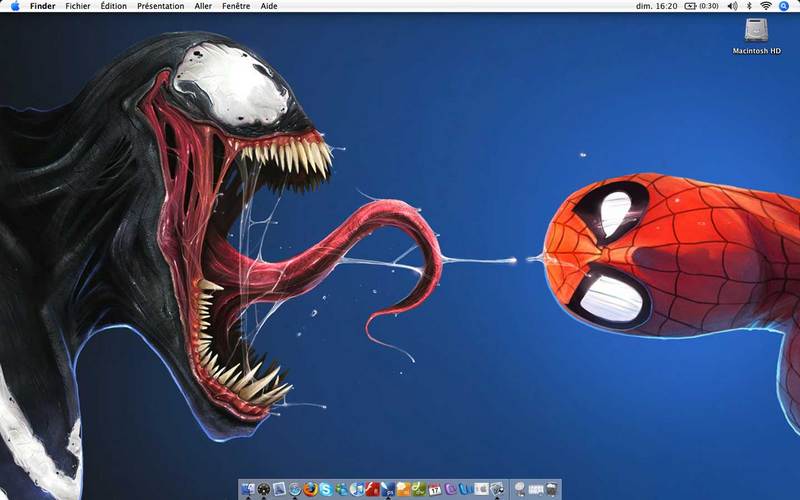
Task: Open the Finder icon in dock
Action: click(x=248, y=489)
